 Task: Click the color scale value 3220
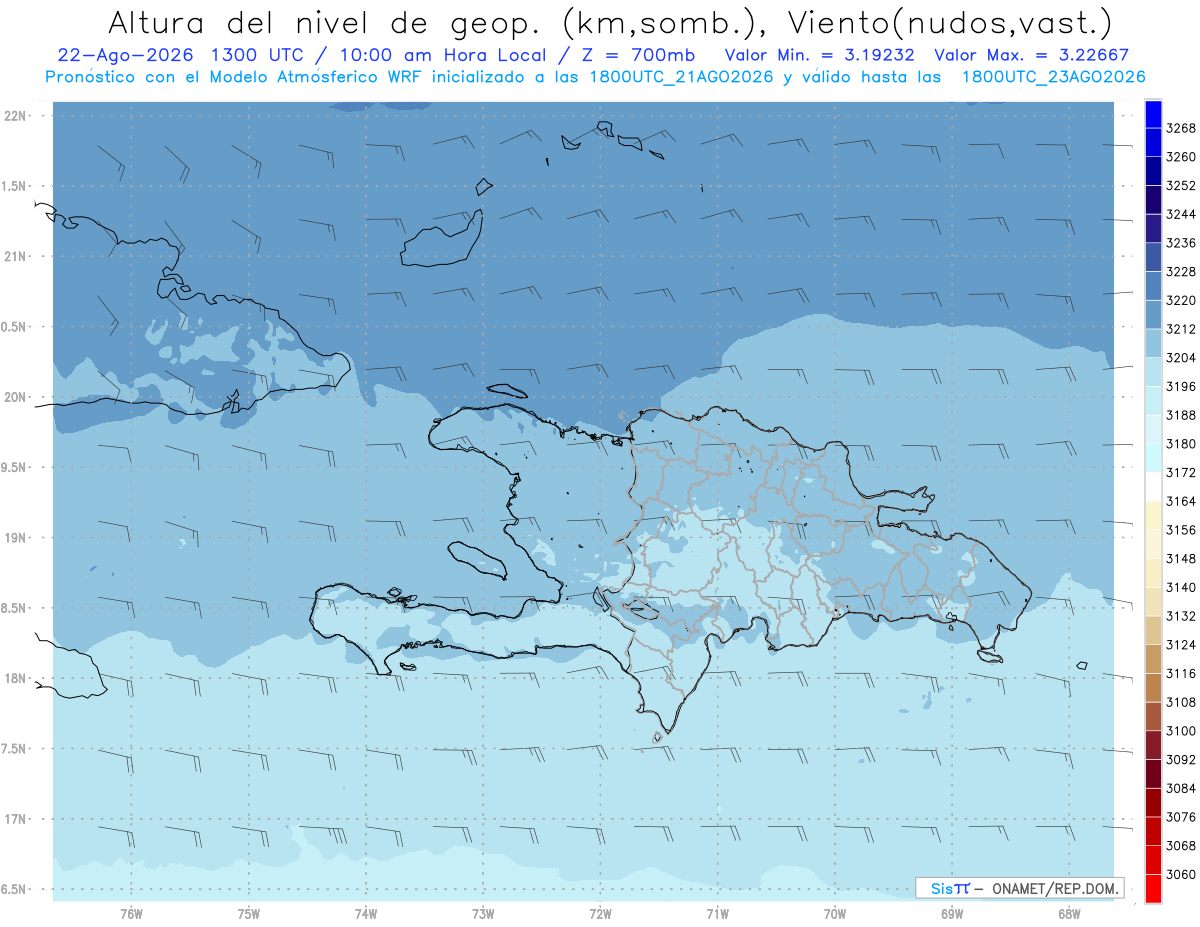[1181, 300]
